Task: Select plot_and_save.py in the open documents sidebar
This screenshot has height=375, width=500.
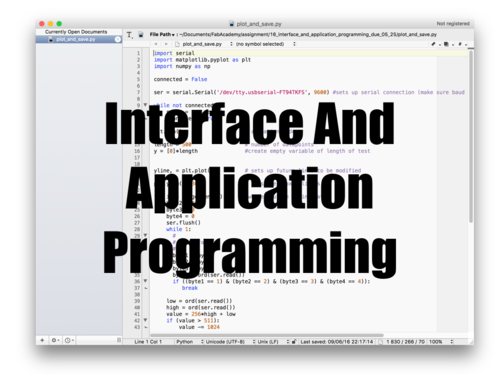Action: pyautogui.click(x=79, y=39)
